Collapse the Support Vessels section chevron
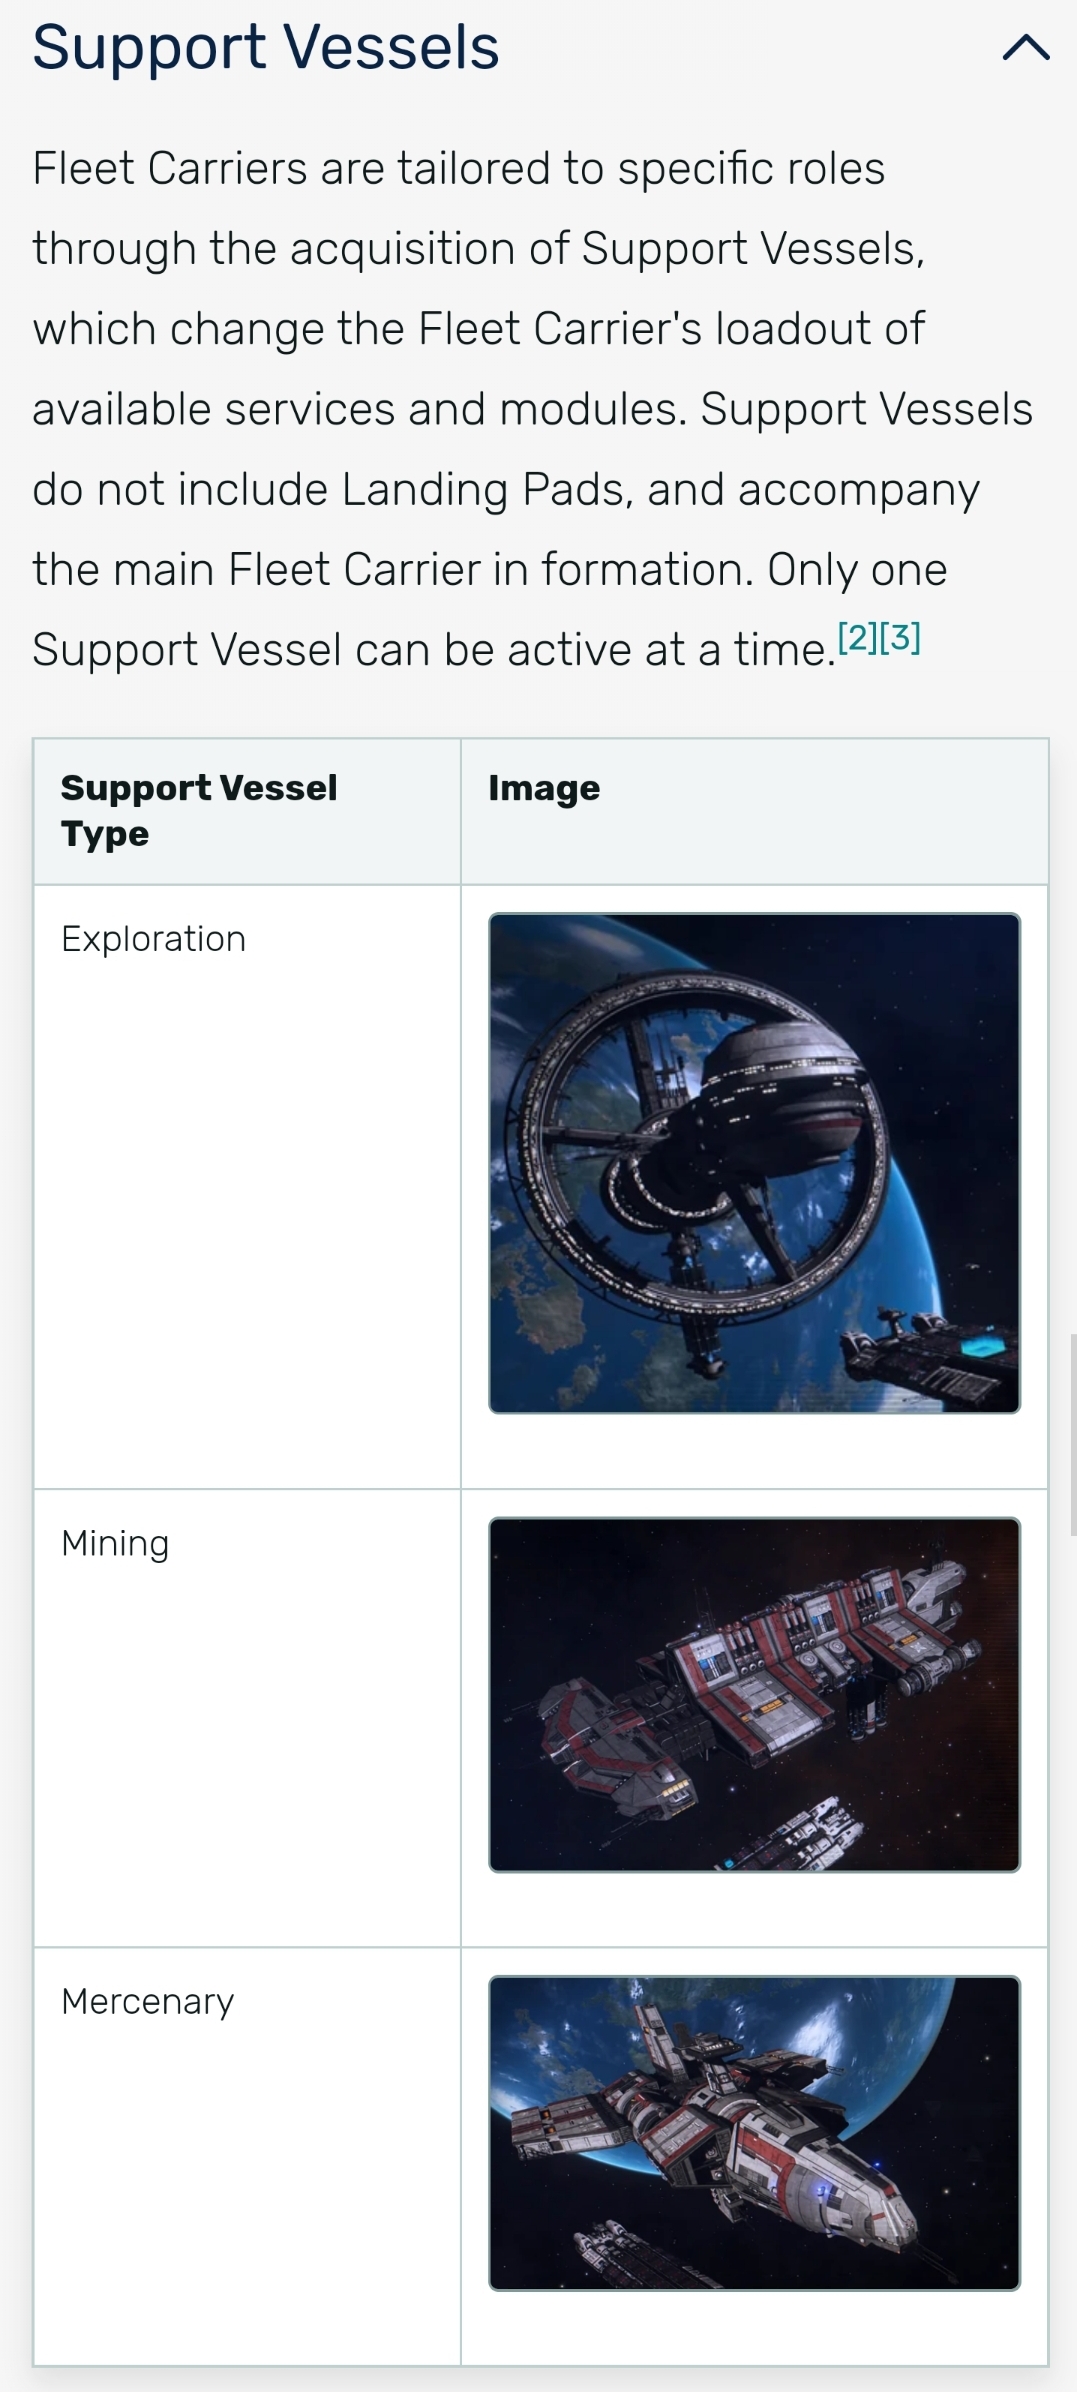1077x2392 pixels. point(1025,48)
